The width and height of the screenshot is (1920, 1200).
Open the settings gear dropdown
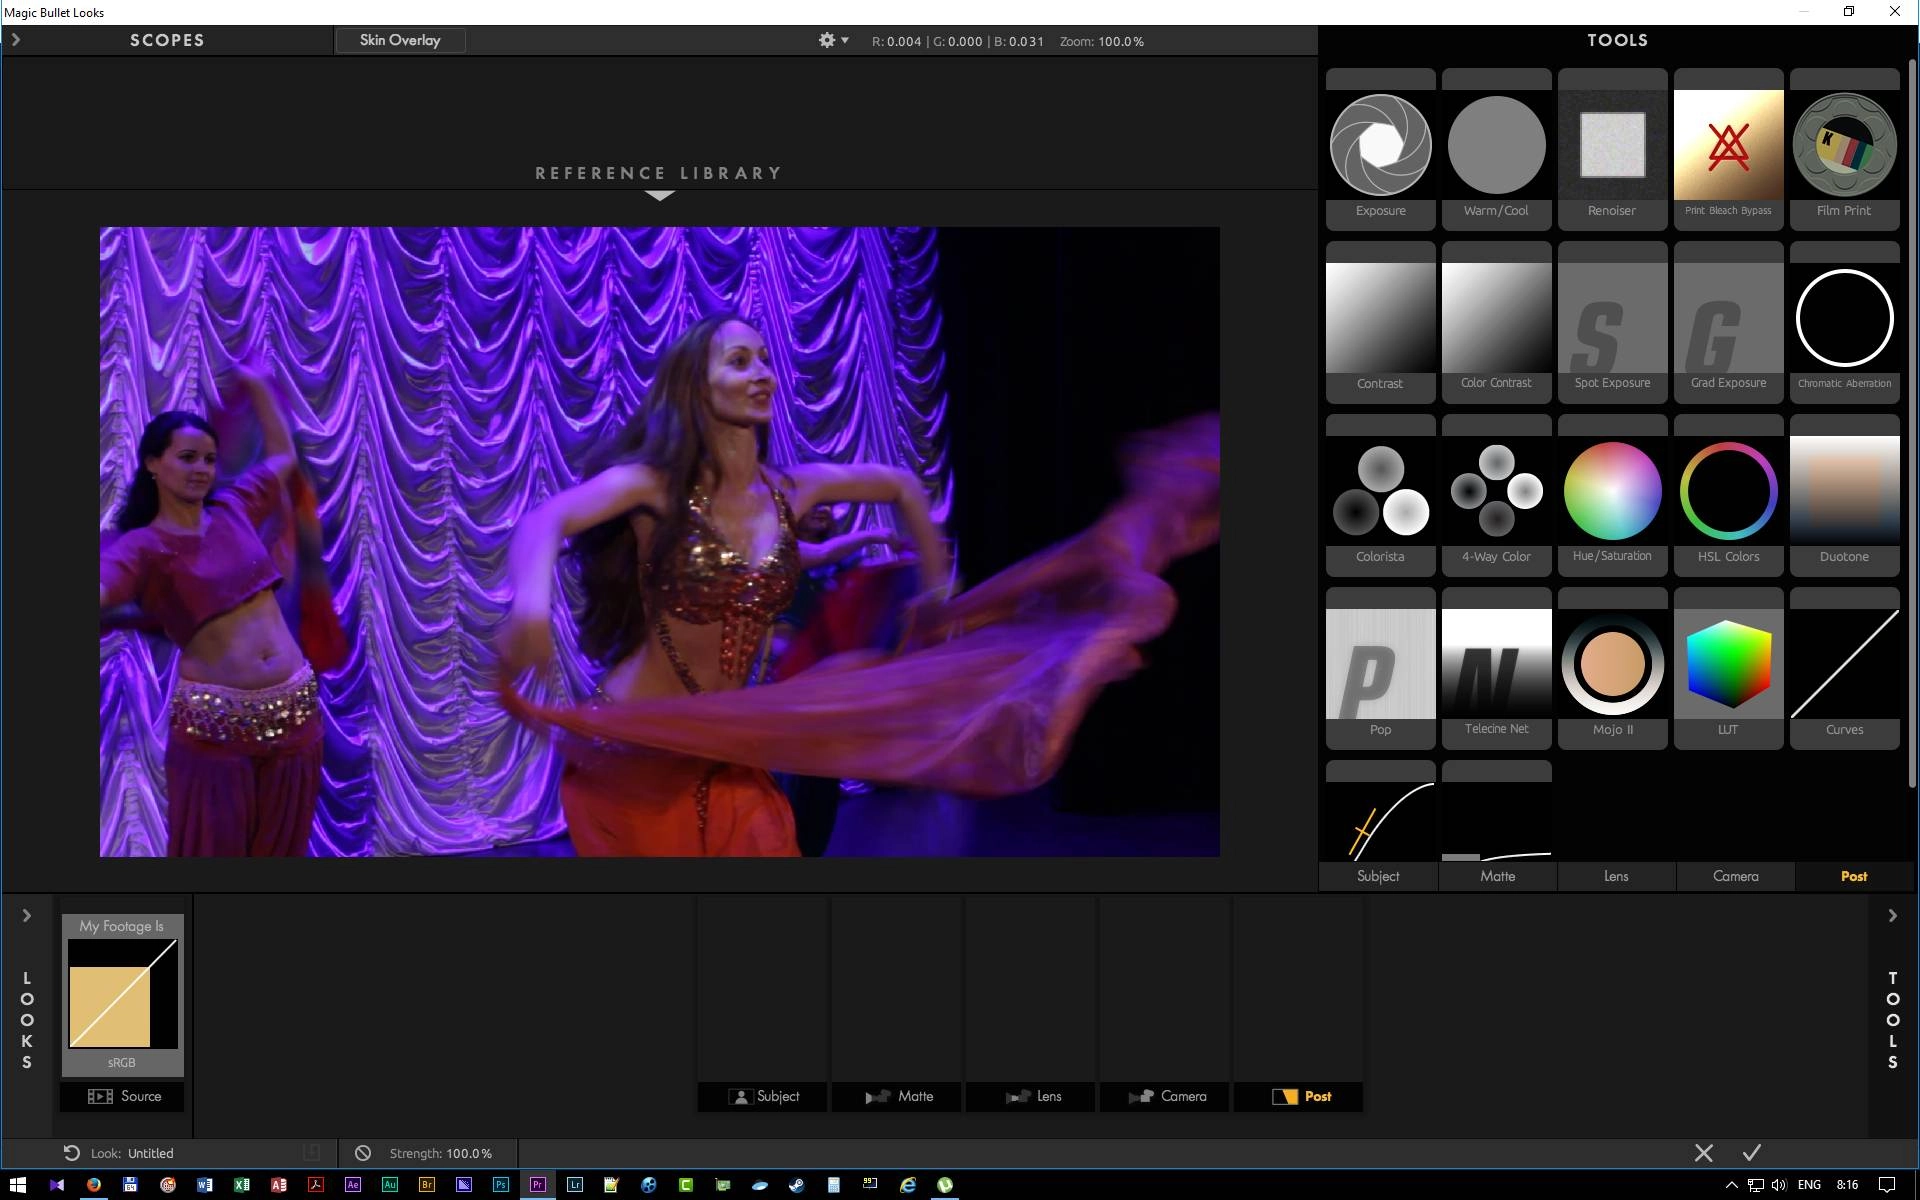pyautogui.click(x=833, y=40)
